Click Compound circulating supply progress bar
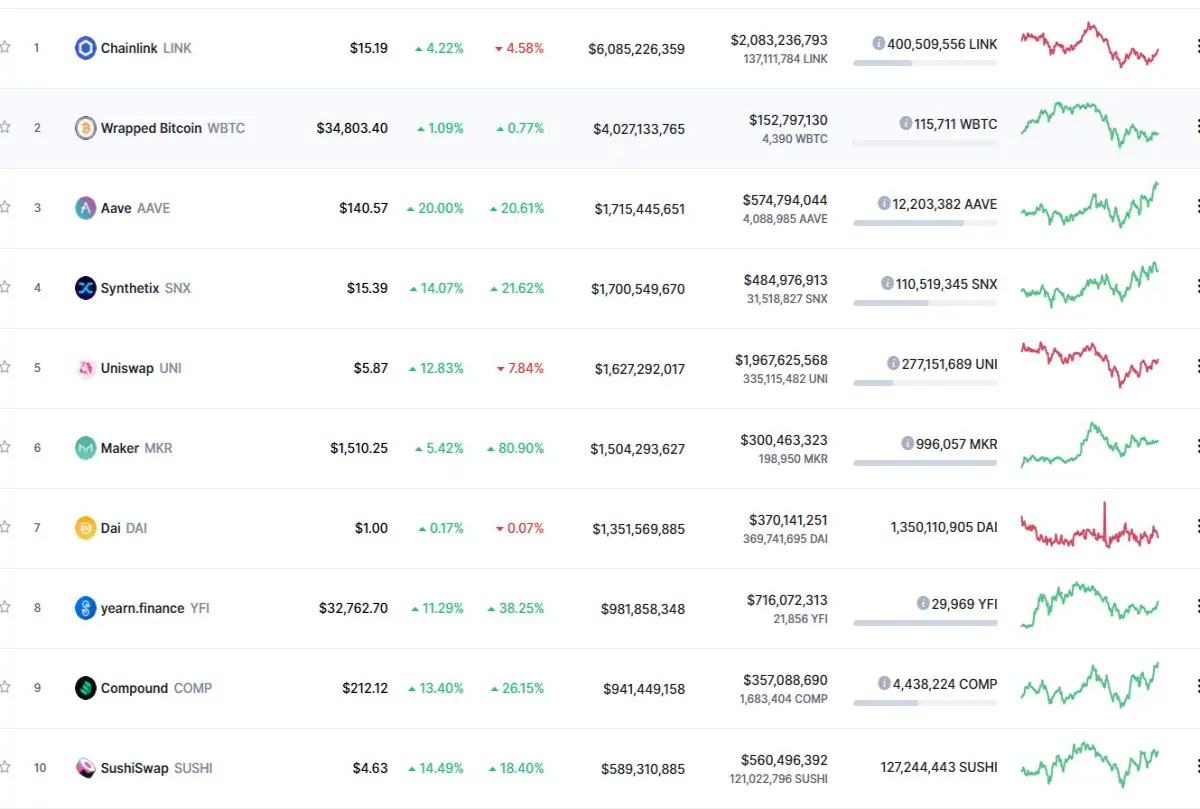1200x809 pixels. [x=925, y=703]
